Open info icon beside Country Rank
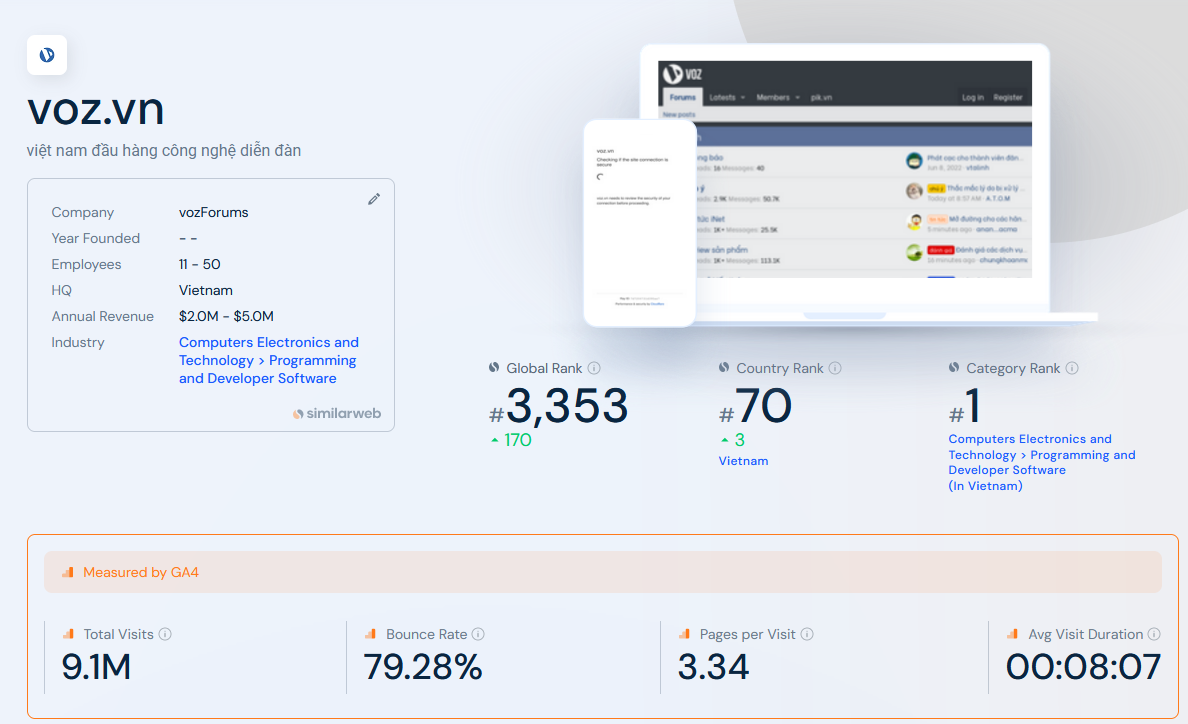1188x724 pixels. point(835,368)
